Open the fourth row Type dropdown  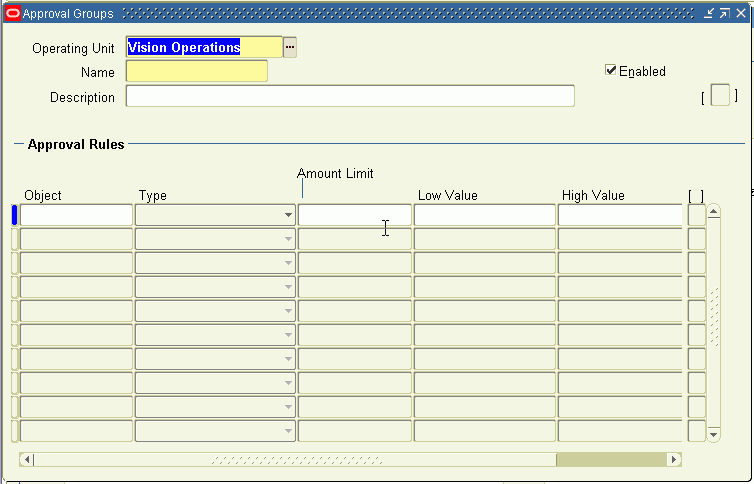[x=288, y=287]
